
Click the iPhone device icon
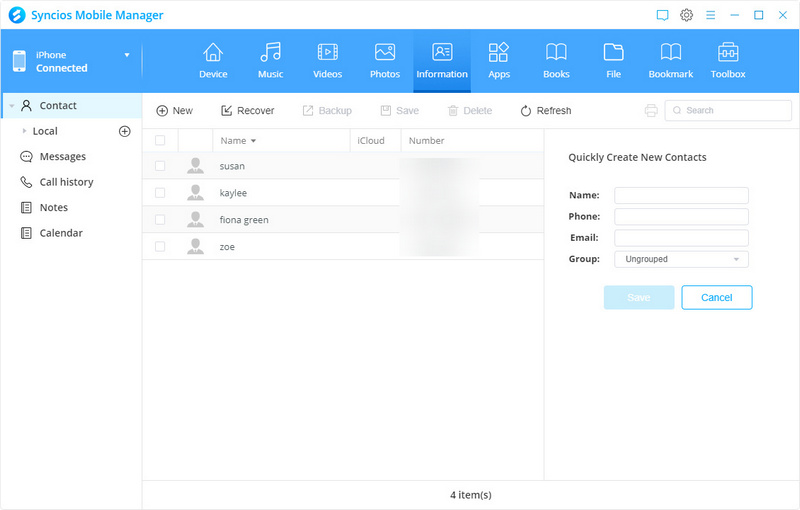click(x=19, y=61)
